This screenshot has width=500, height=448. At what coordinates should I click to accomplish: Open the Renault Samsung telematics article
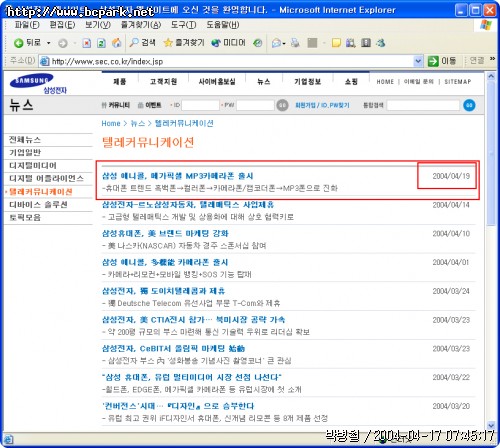(188, 204)
